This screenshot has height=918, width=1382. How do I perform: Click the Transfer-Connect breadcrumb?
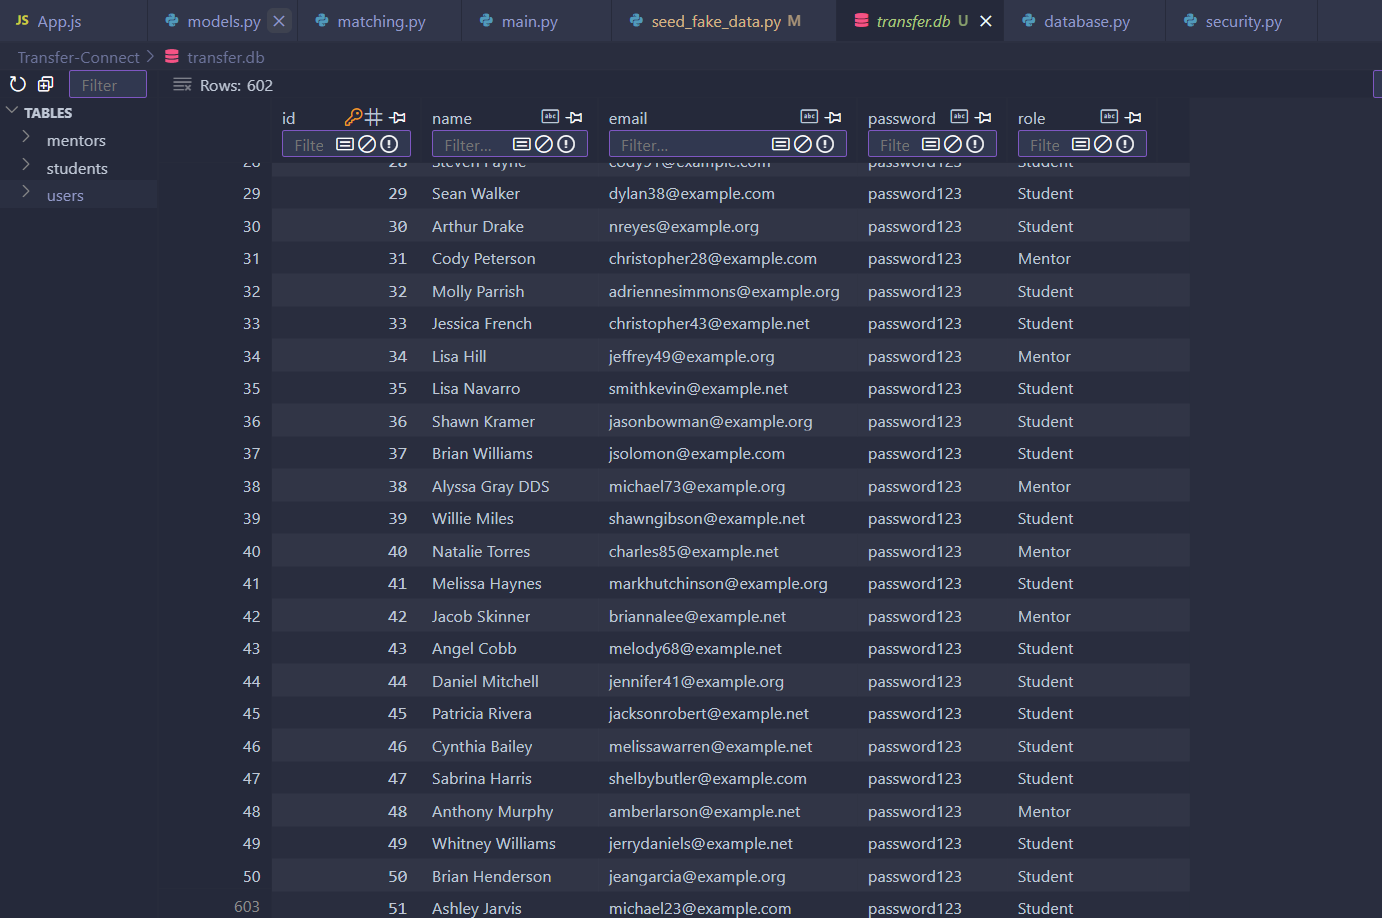coord(79,57)
